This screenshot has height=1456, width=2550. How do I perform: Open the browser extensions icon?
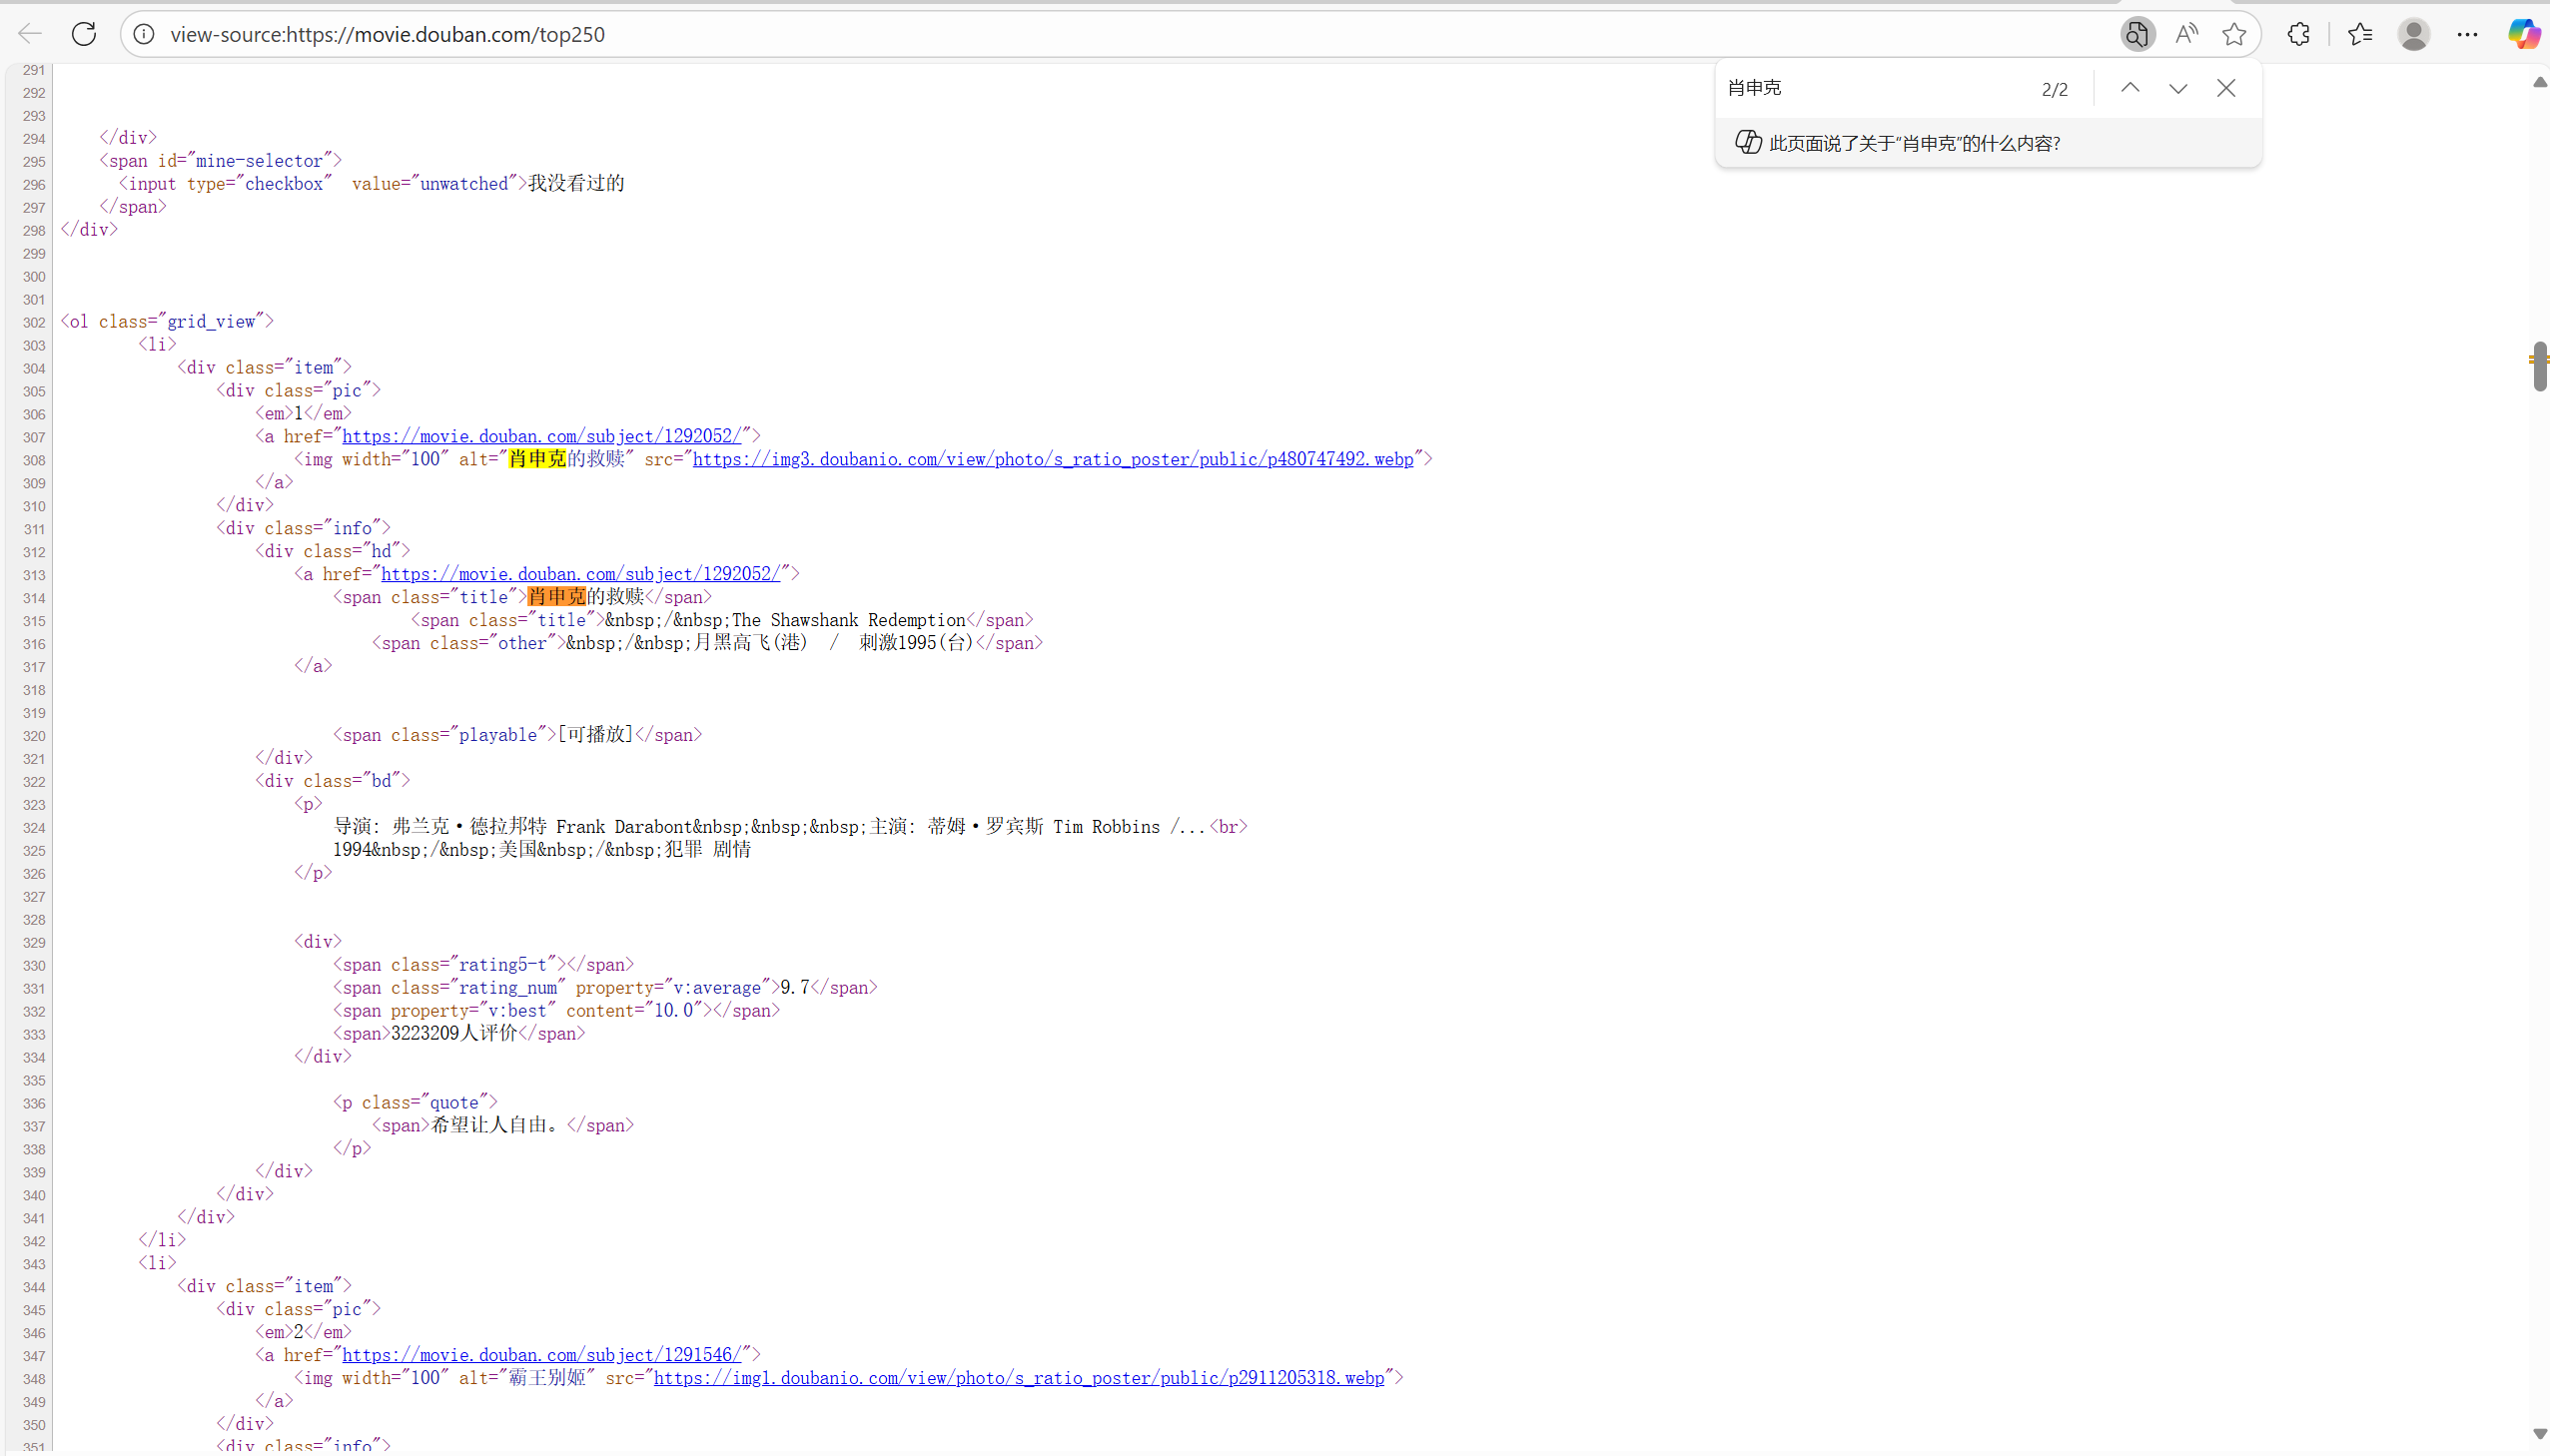pyautogui.click(x=2298, y=34)
